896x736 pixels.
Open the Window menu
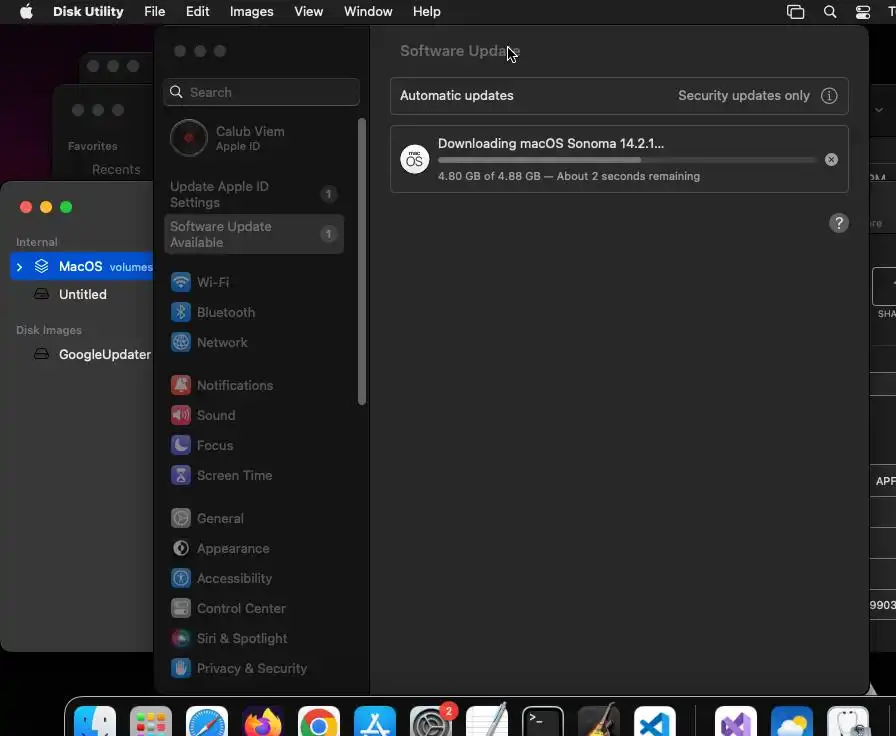pos(368,11)
